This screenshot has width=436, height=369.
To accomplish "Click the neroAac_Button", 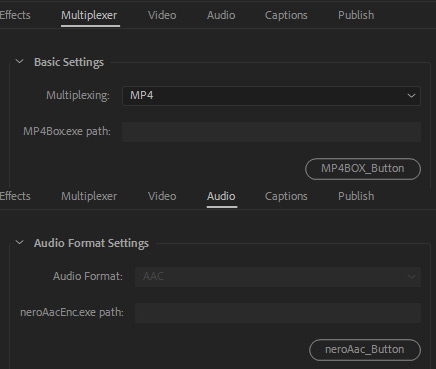I will tap(365, 350).
